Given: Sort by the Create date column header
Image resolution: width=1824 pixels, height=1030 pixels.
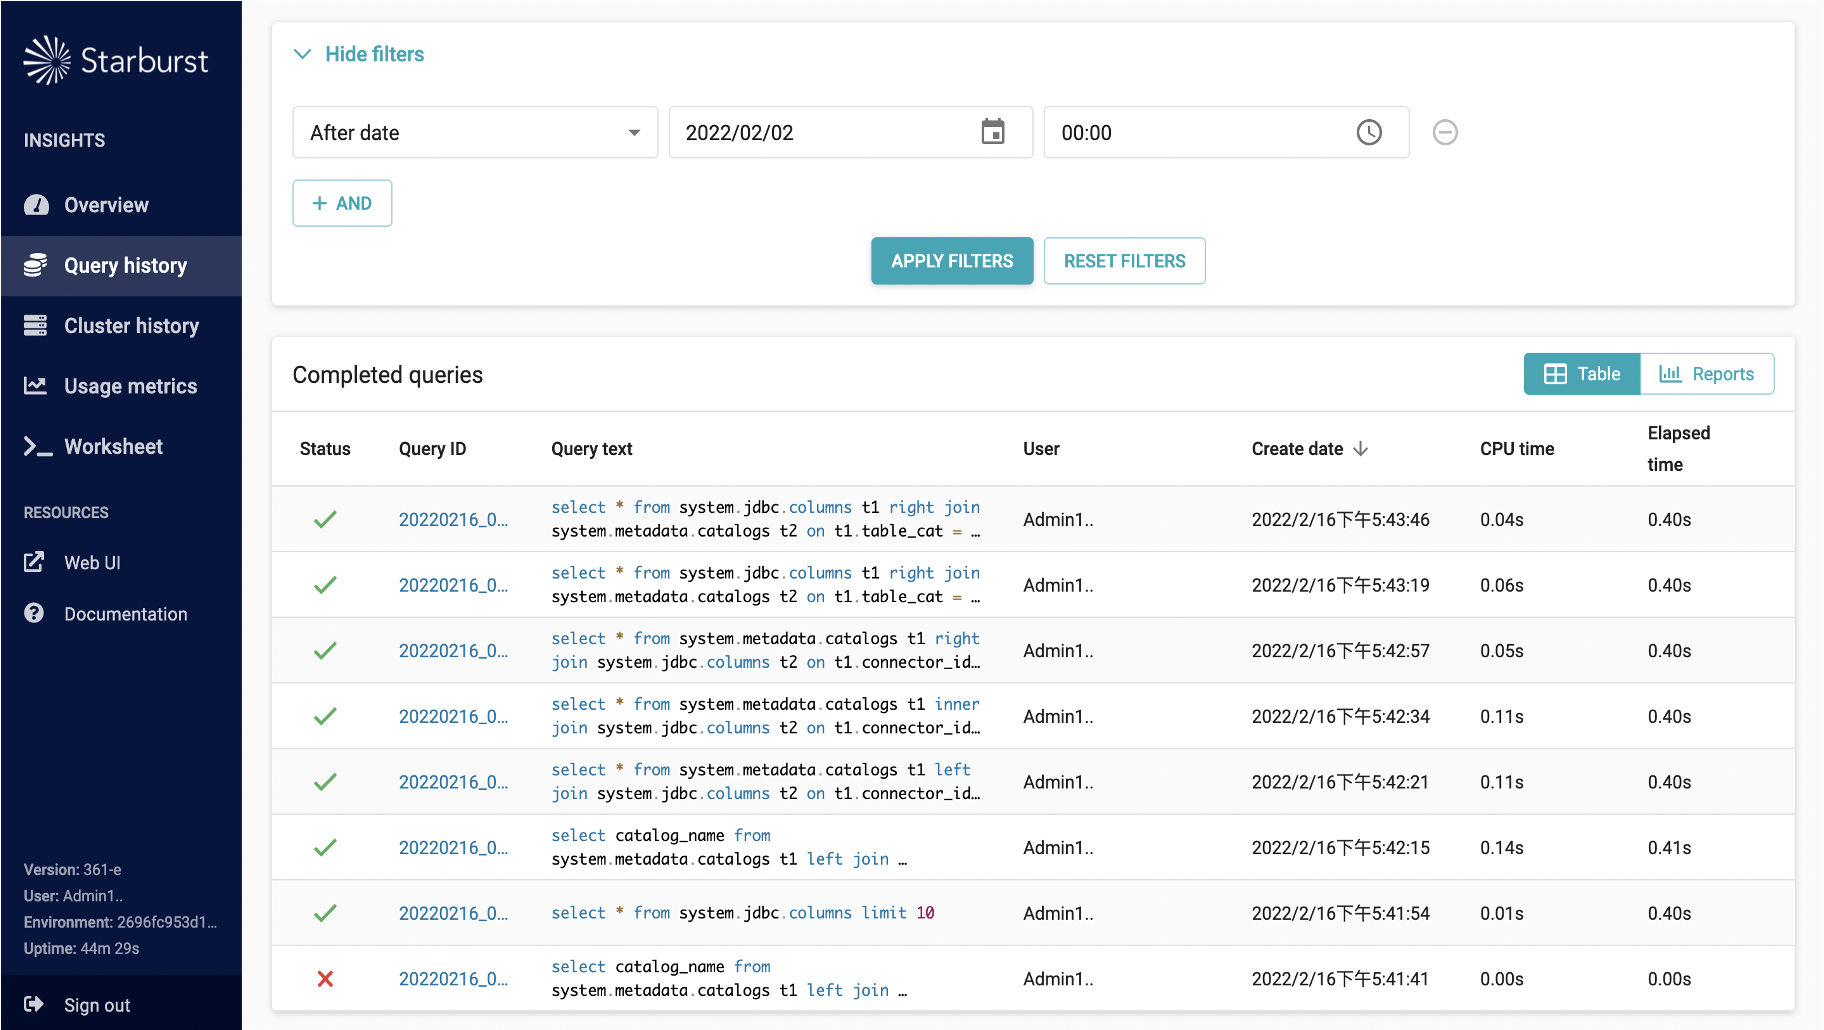Looking at the screenshot, I should (1297, 449).
